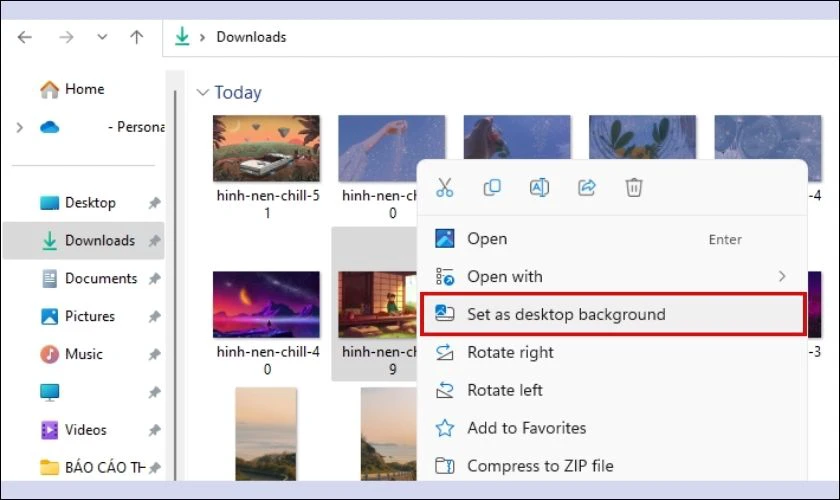840x500 pixels.
Task: Click the Delete trash icon
Action: (x=633, y=188)
